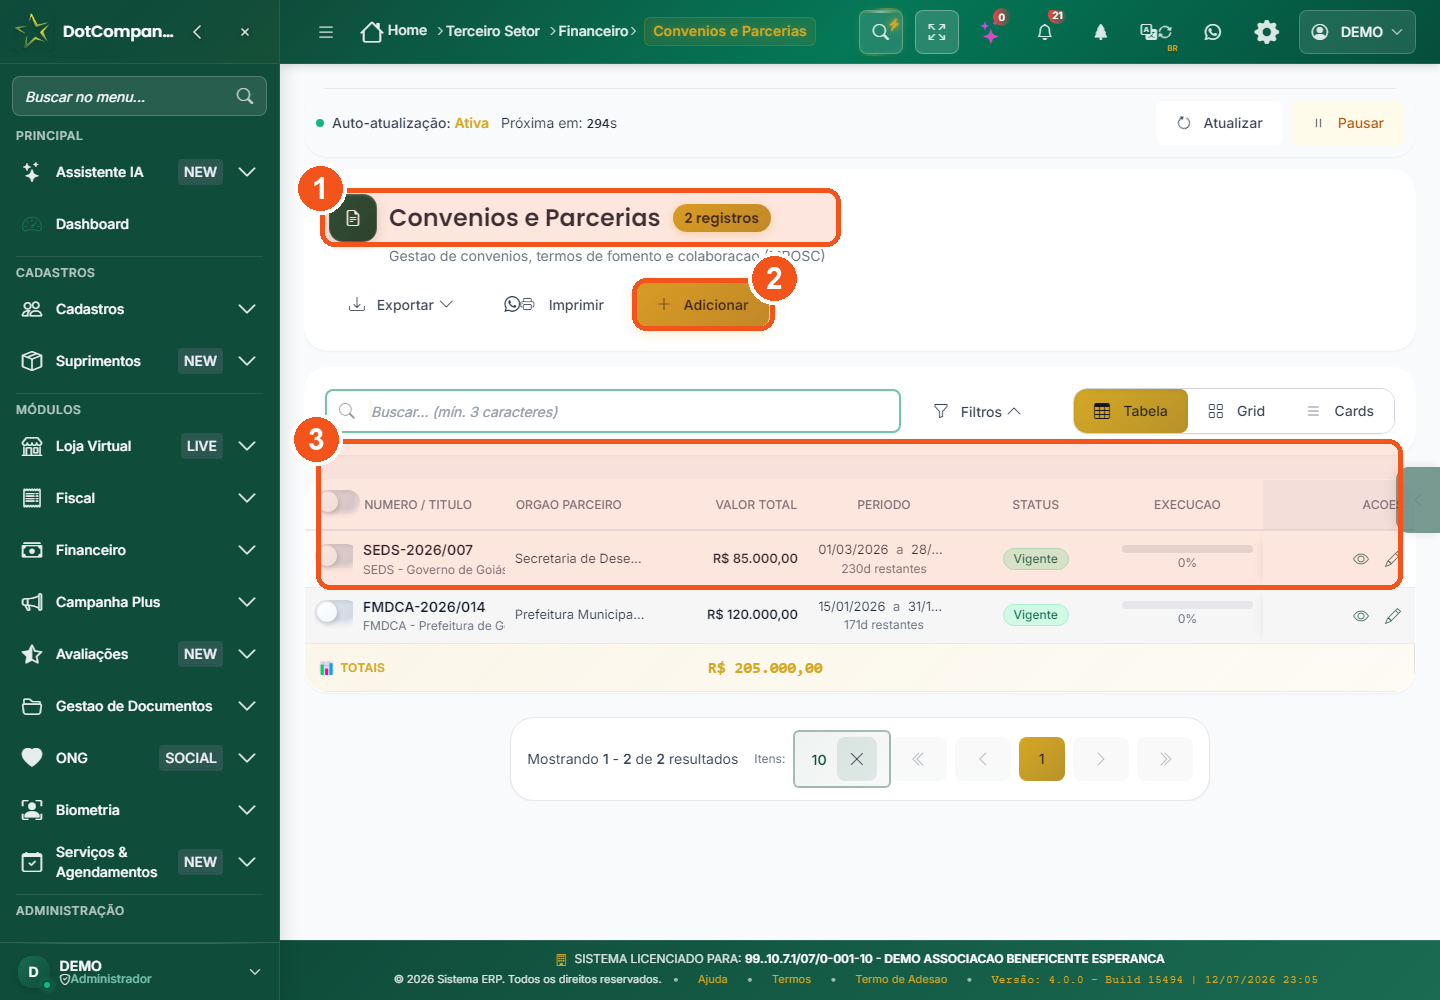Open Dashboard in the sidebar

point(139,224)
